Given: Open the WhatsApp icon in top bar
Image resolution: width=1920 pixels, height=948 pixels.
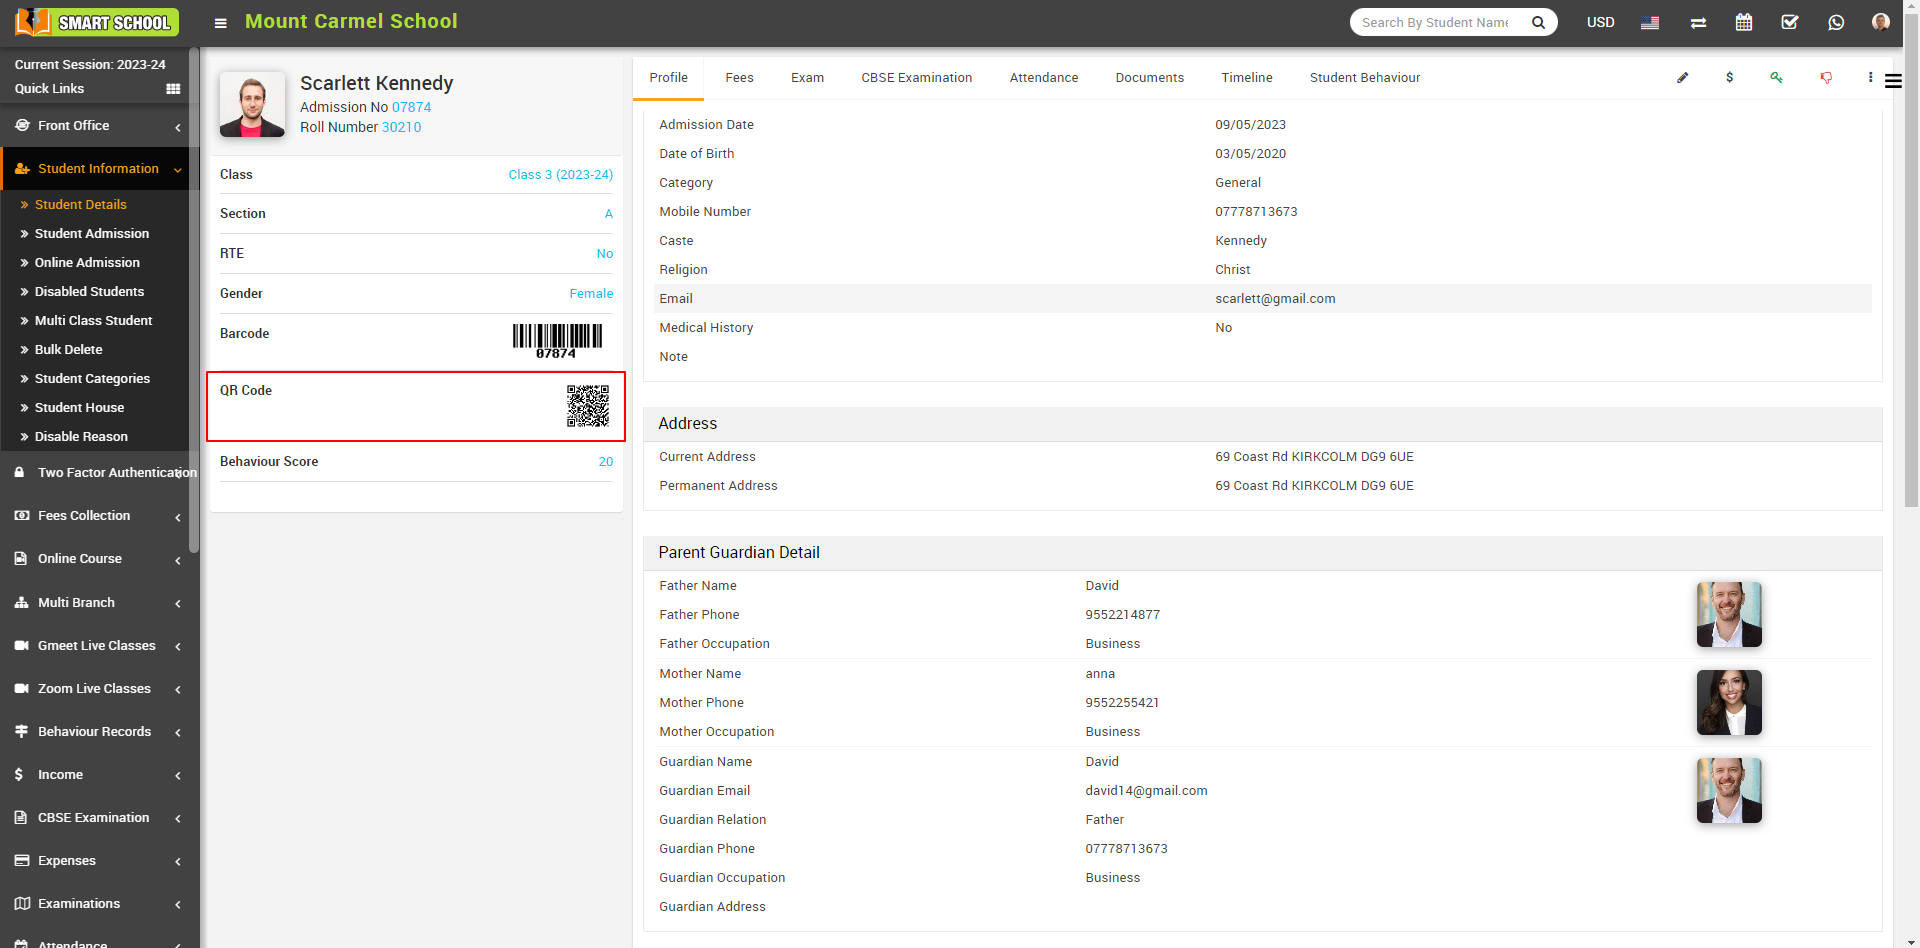Looking at the screenshot, I should (1836, 22).
